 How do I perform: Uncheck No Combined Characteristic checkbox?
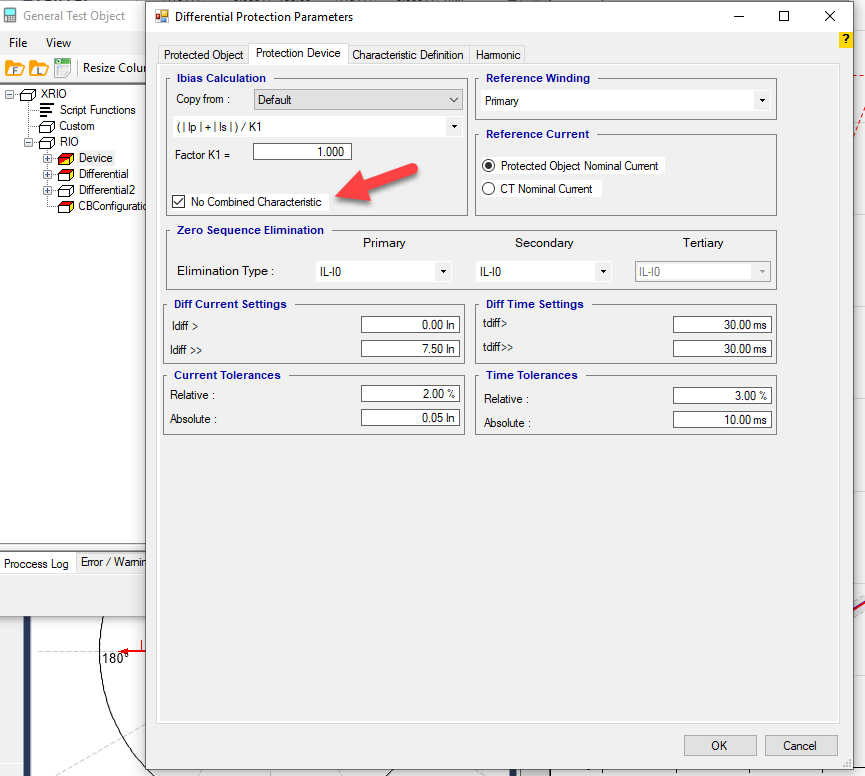178,202
